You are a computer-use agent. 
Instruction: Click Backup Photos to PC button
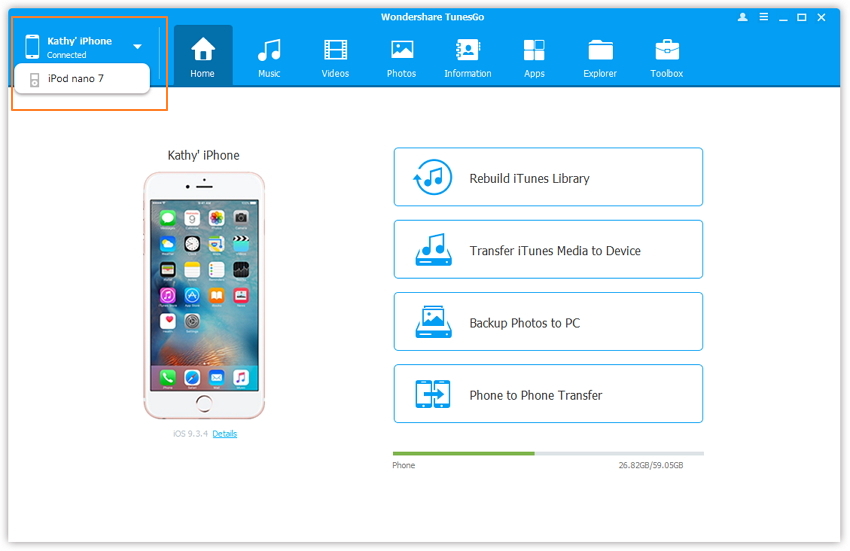(x=548, y=322)
